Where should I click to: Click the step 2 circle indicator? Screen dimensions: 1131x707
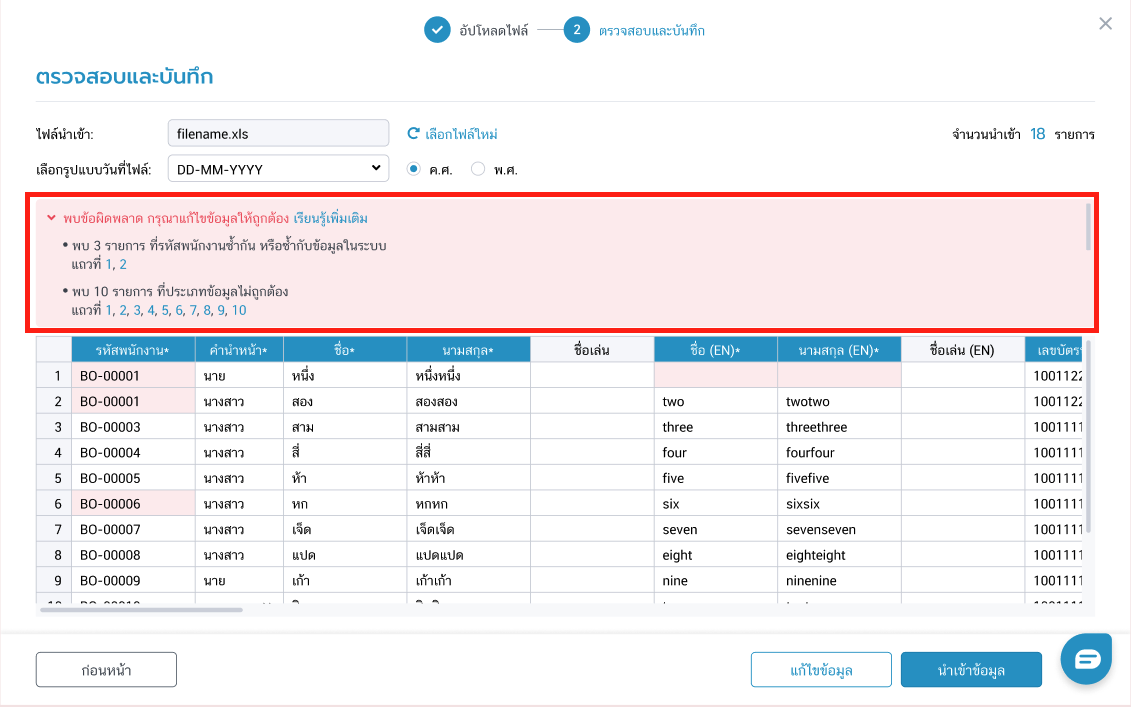[x=576, y=30]
